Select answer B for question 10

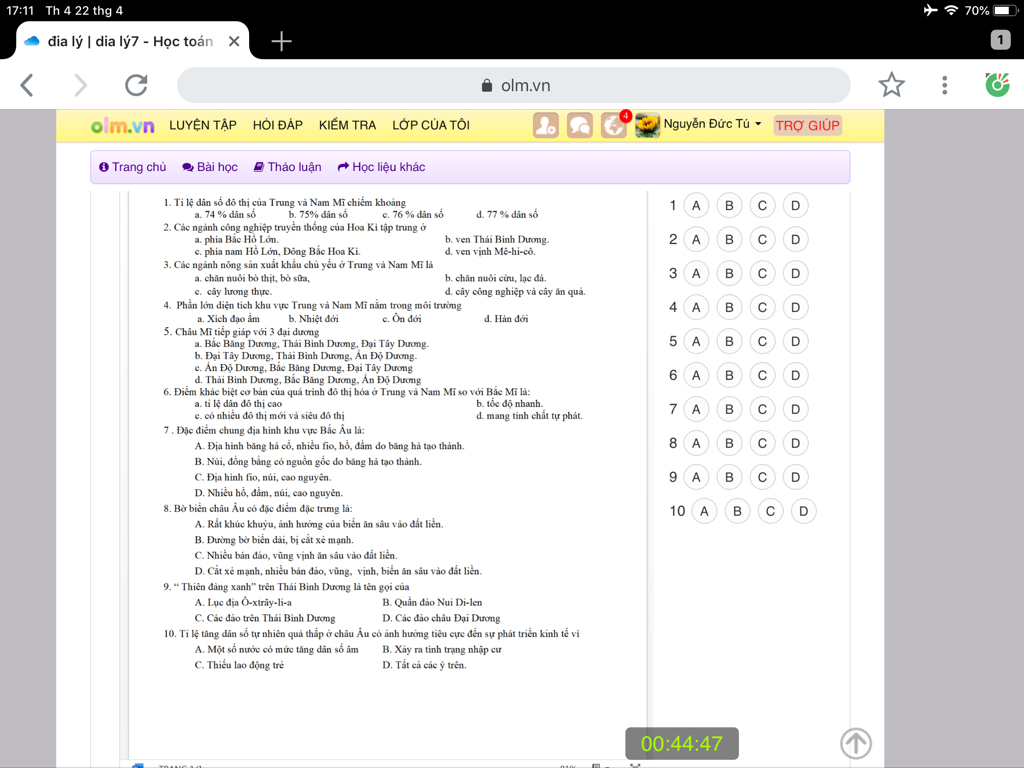pos(737,511)
